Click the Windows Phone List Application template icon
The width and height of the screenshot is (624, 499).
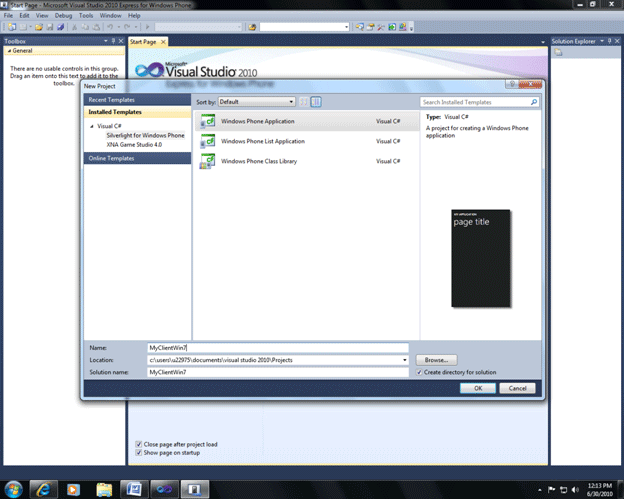click(x=208, y=141)
